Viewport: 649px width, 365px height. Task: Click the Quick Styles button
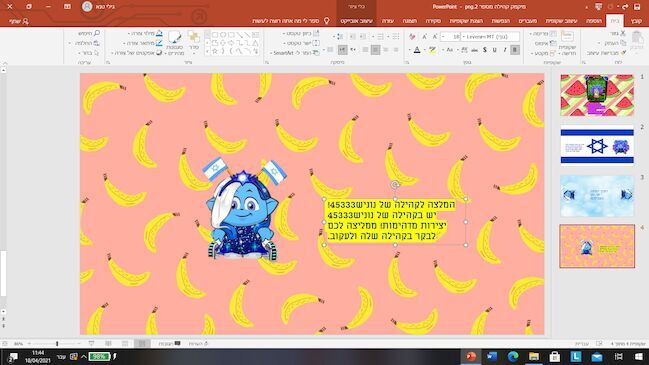(175, 43)
